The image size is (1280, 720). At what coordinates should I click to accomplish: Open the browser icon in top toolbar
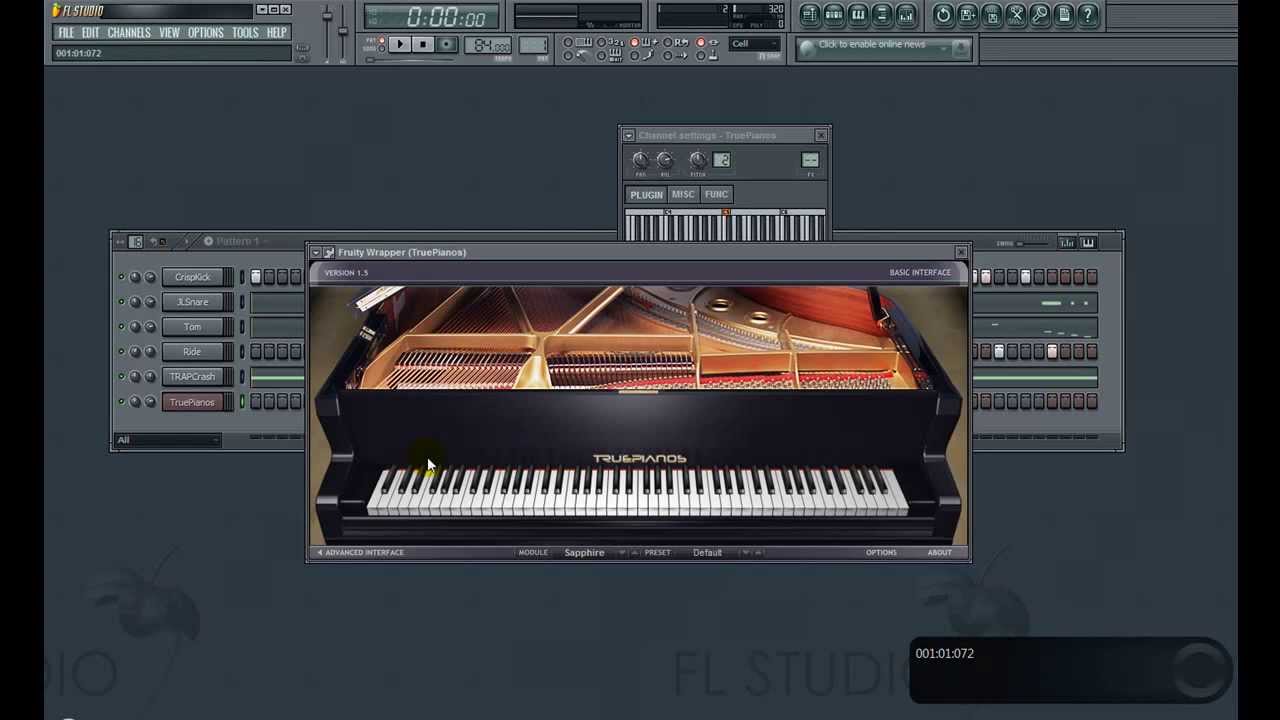[x=882, y=15]
